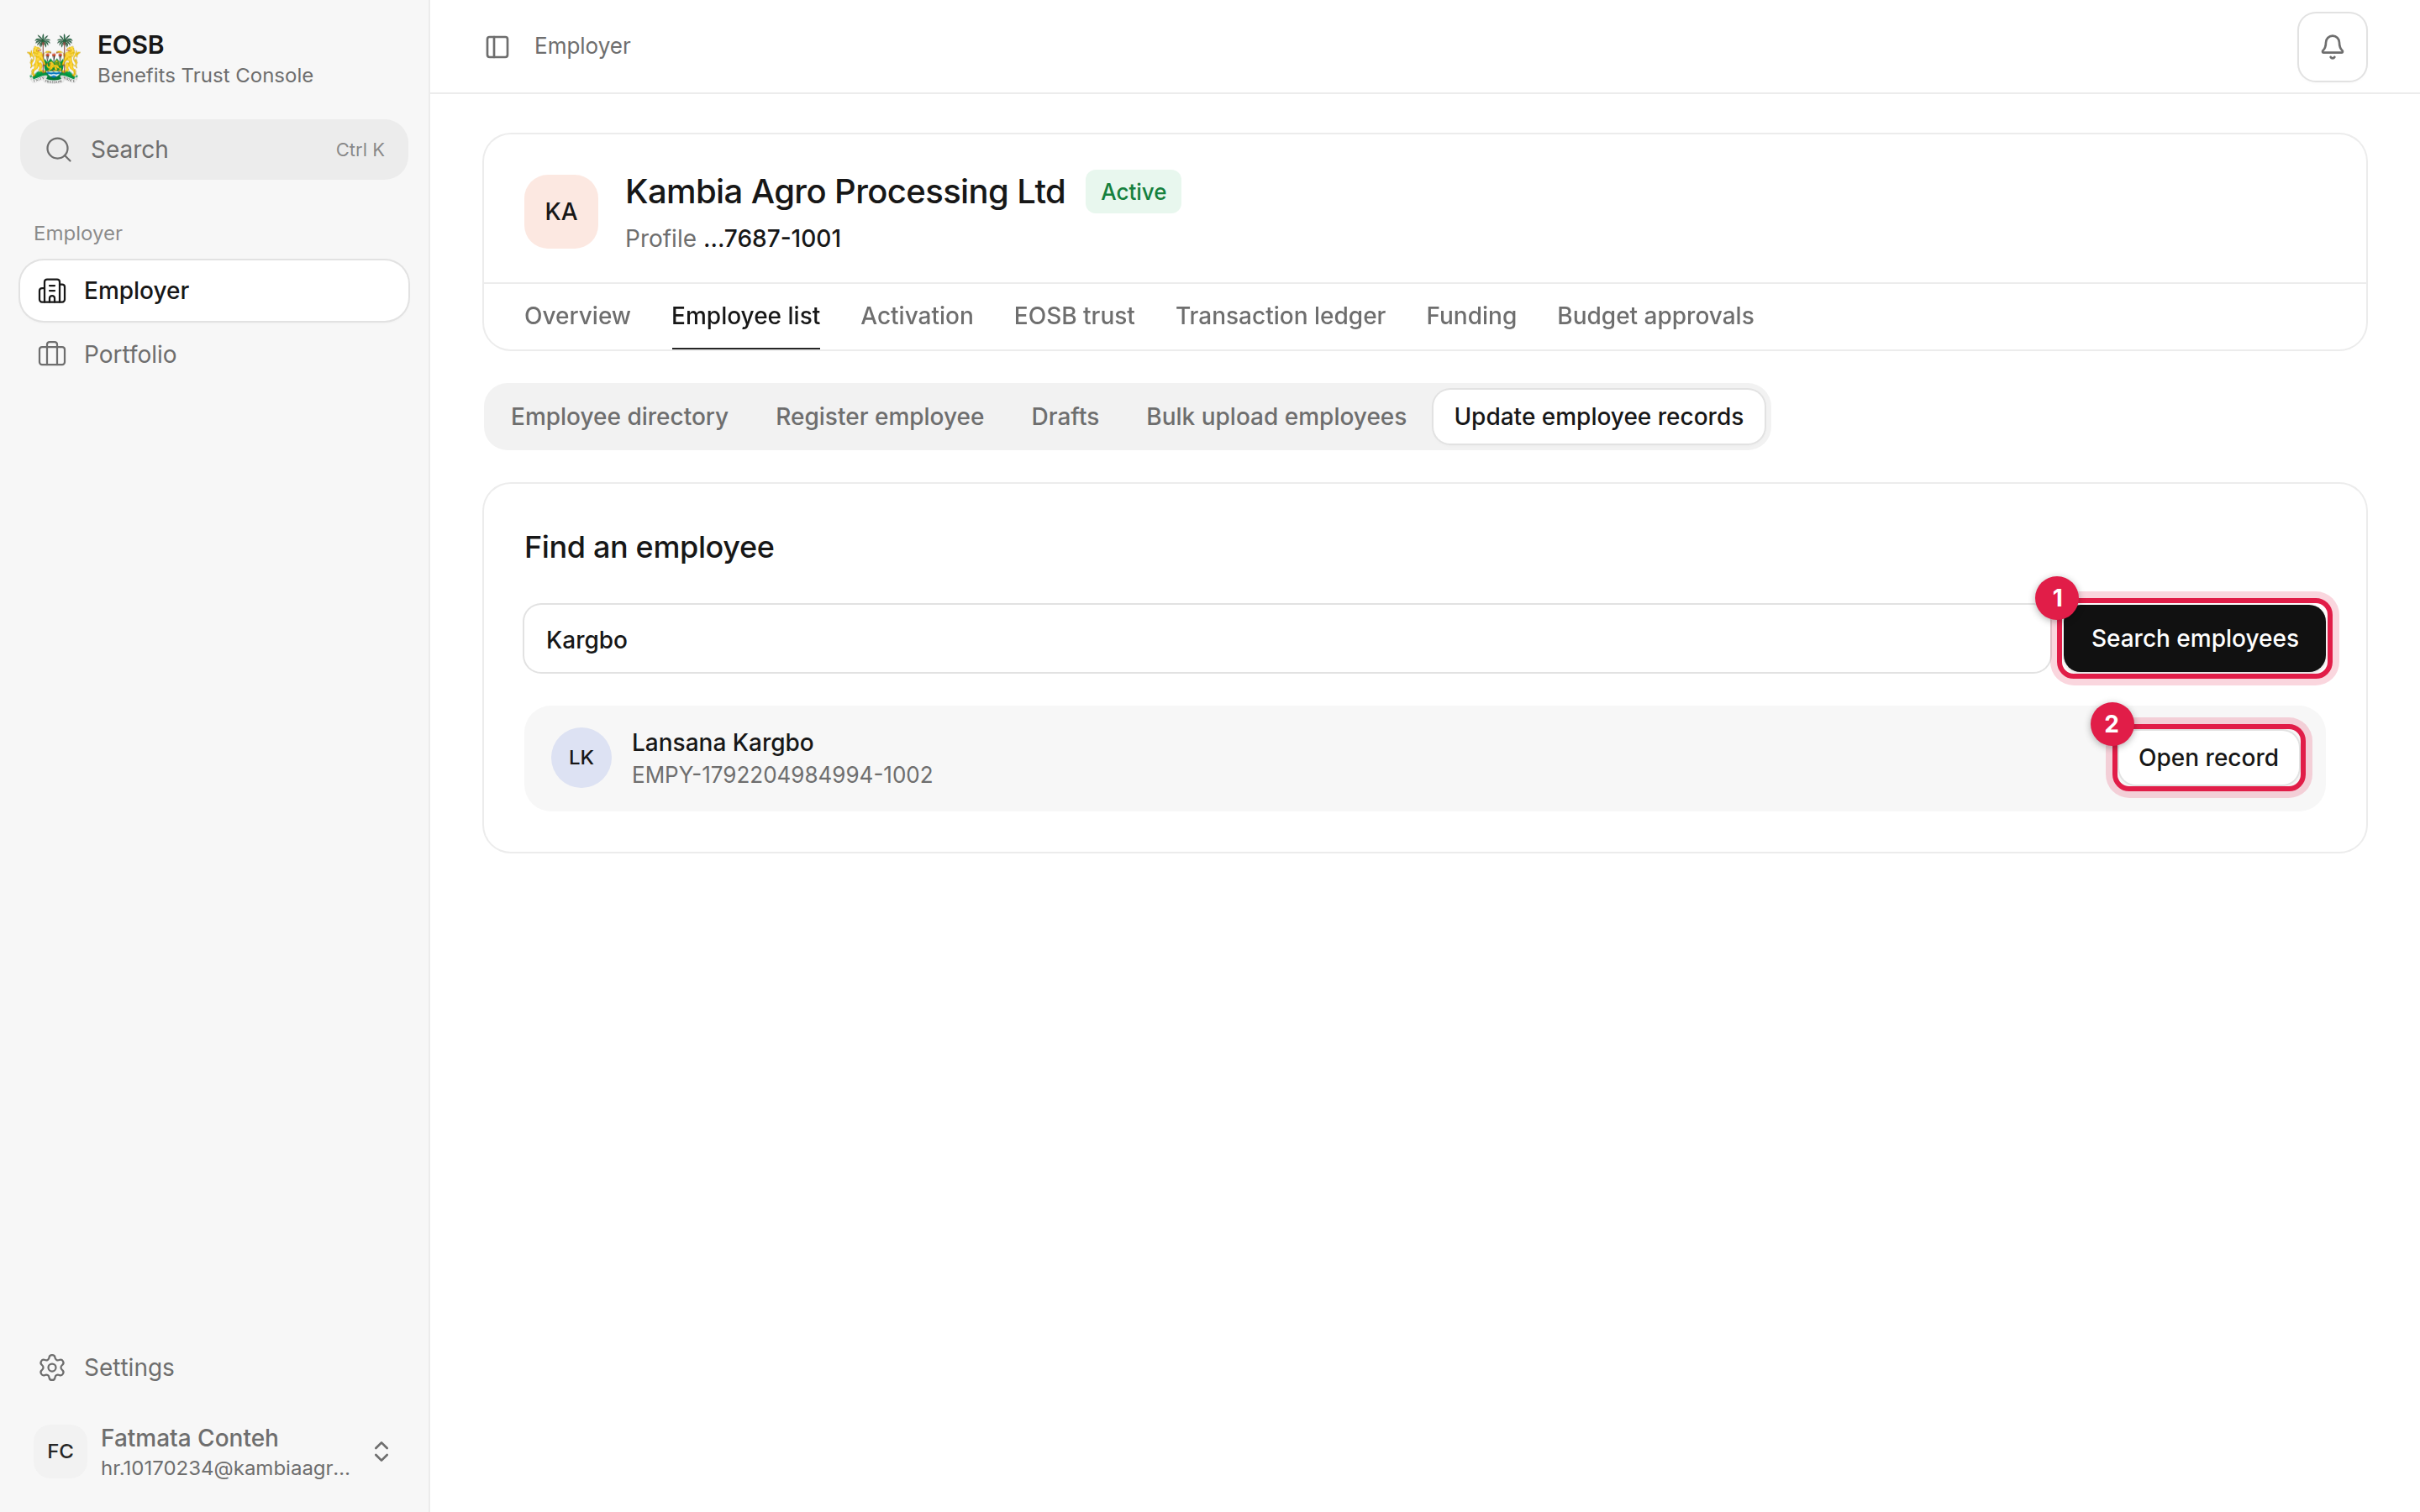The height and width of the screenshot is (1512, 2420).
Task: Click employee ID EMPY-1792204984994-1002
Action: tap(782, 775)
